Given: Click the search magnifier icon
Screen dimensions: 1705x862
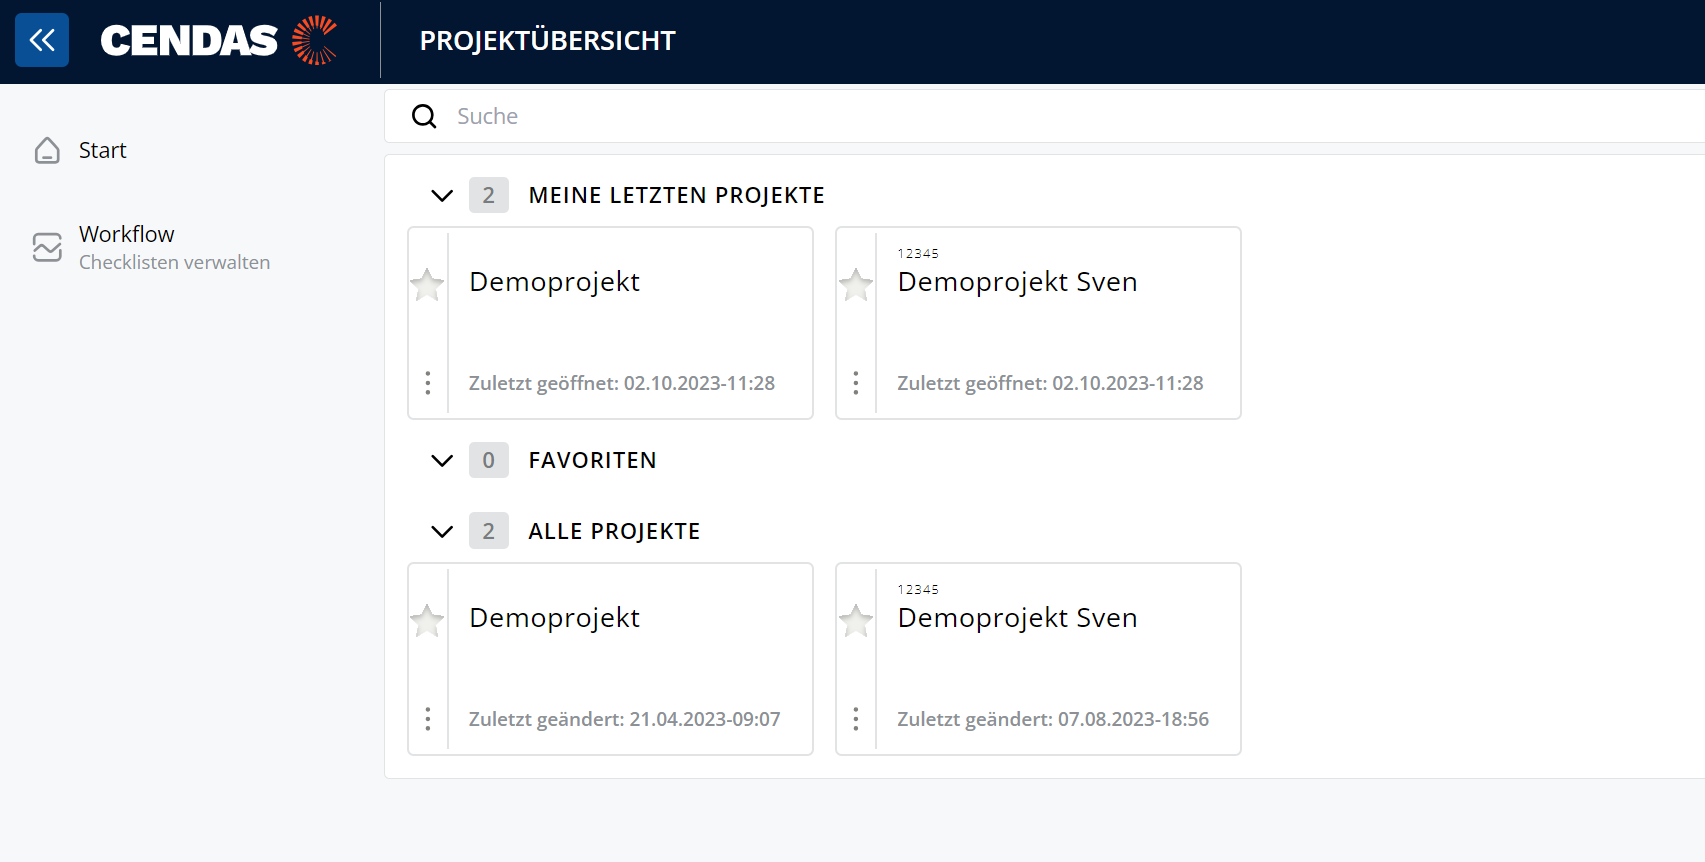Looking at the screenshot, I should point(424,116).
